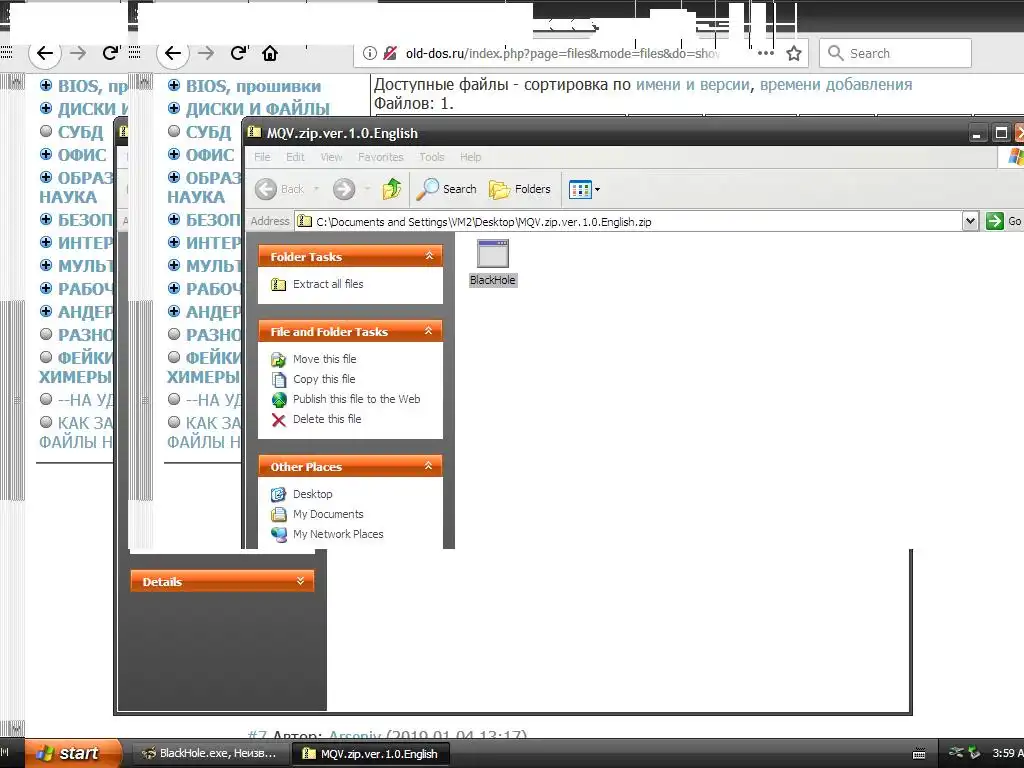Maximize the MQV.zip Explorer window
This screenshot has width=1024, height=768.
point(1000,133)
